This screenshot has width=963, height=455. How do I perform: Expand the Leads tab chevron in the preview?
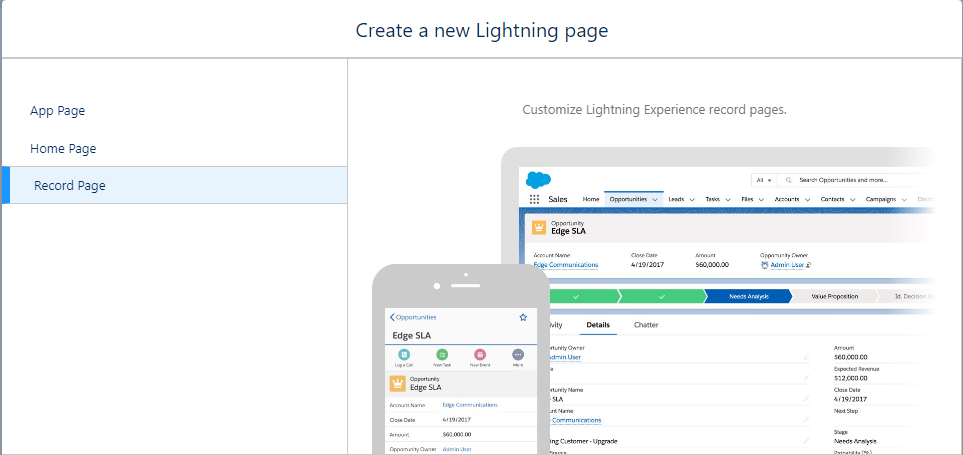(x=692, y=200)
